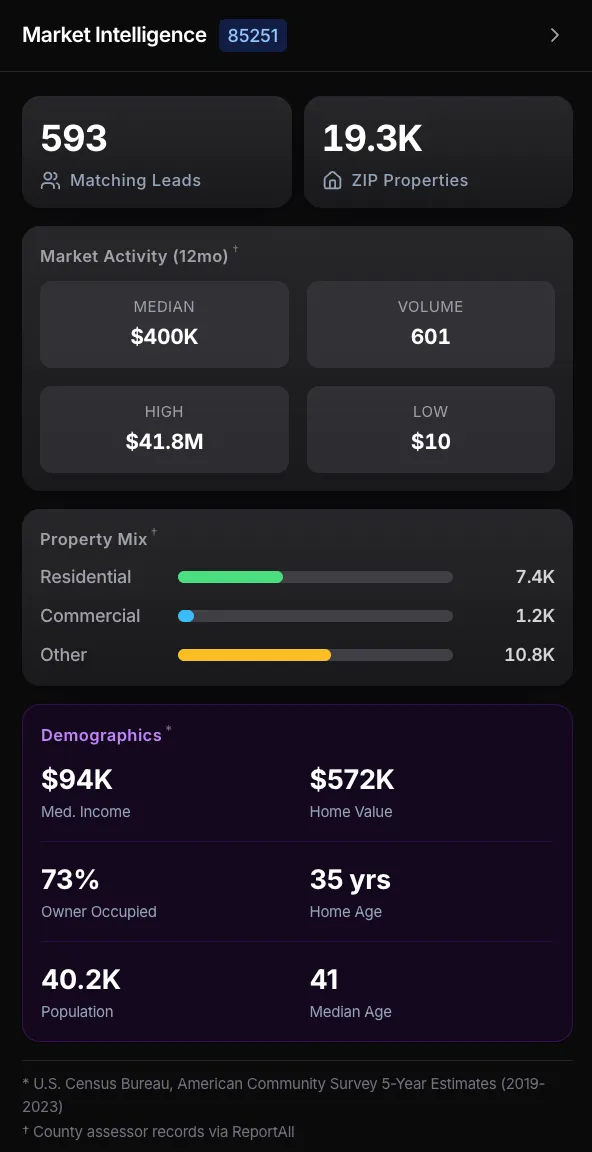
Task: Click the Low $10 stat tile
Action: click(430, 429)
